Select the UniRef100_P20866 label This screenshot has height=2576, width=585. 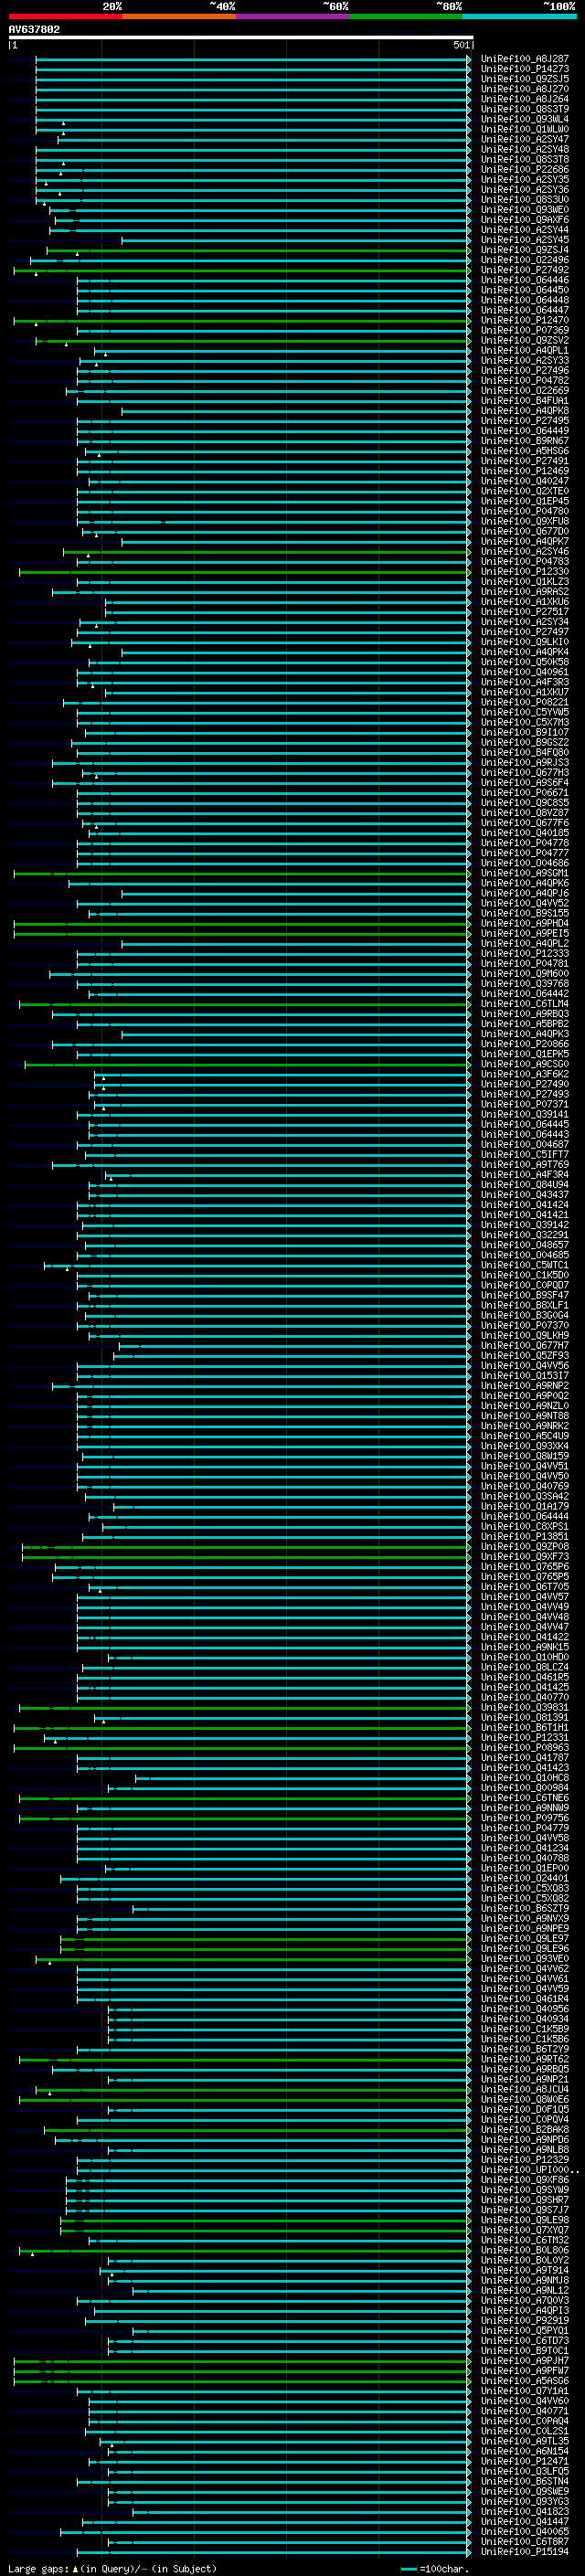point(525,1044)
